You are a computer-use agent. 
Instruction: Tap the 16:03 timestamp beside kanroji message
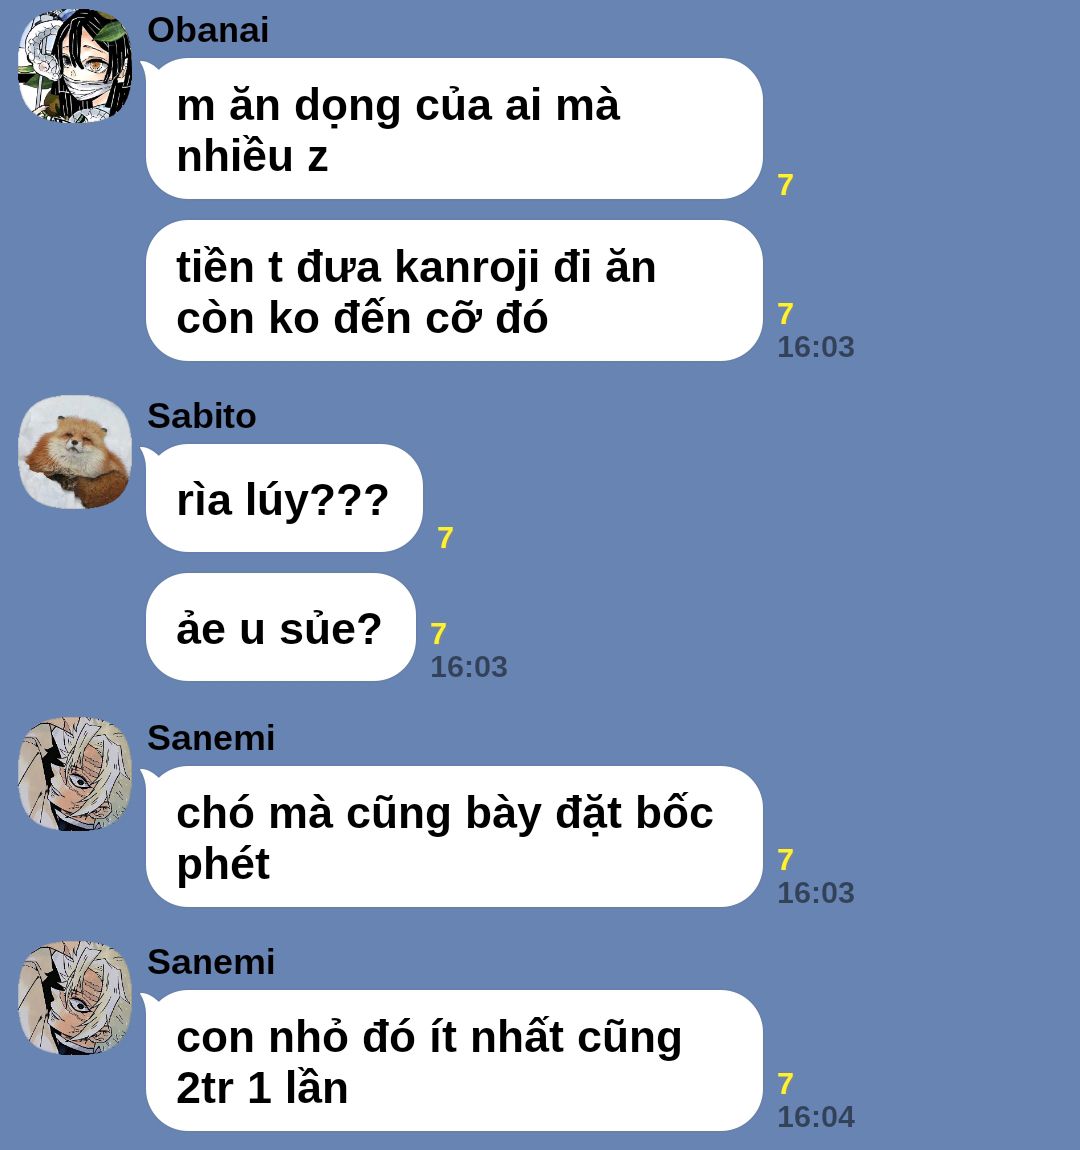coord(816,347)
